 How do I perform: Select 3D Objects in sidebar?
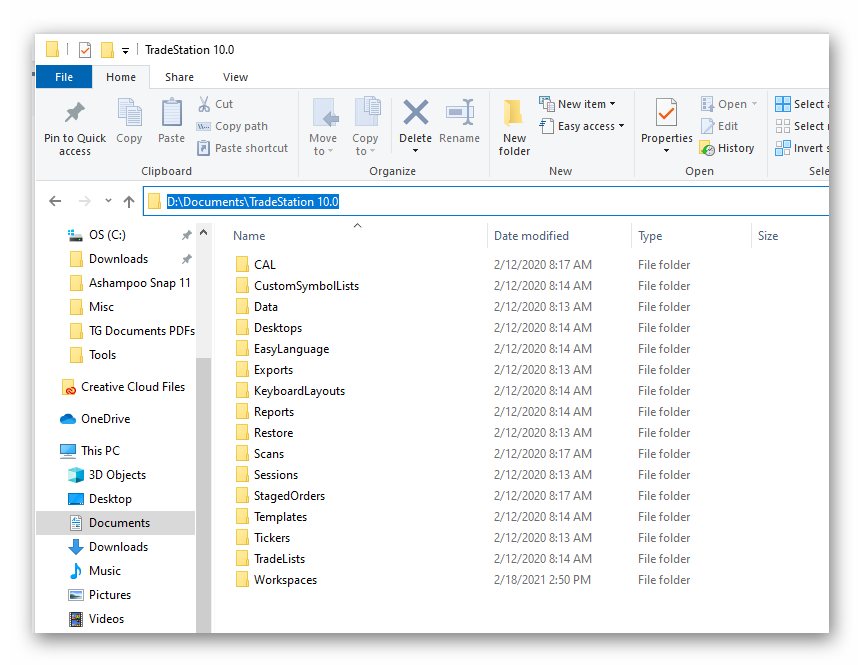(107, 475)
